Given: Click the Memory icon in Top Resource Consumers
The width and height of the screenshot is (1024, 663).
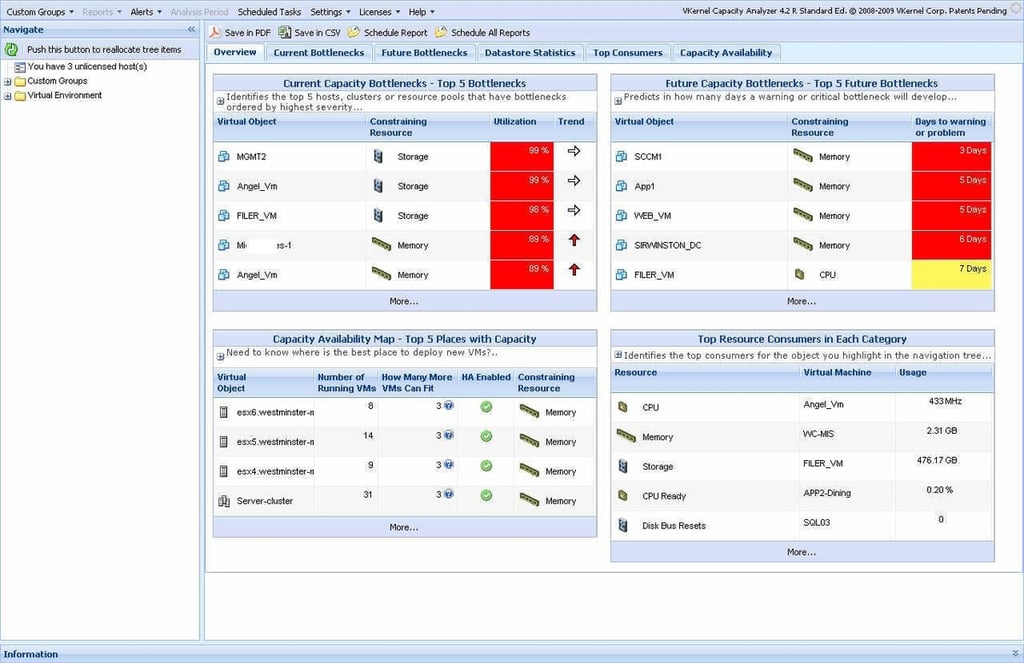Looking at the screenshot, I should (626, 436).
